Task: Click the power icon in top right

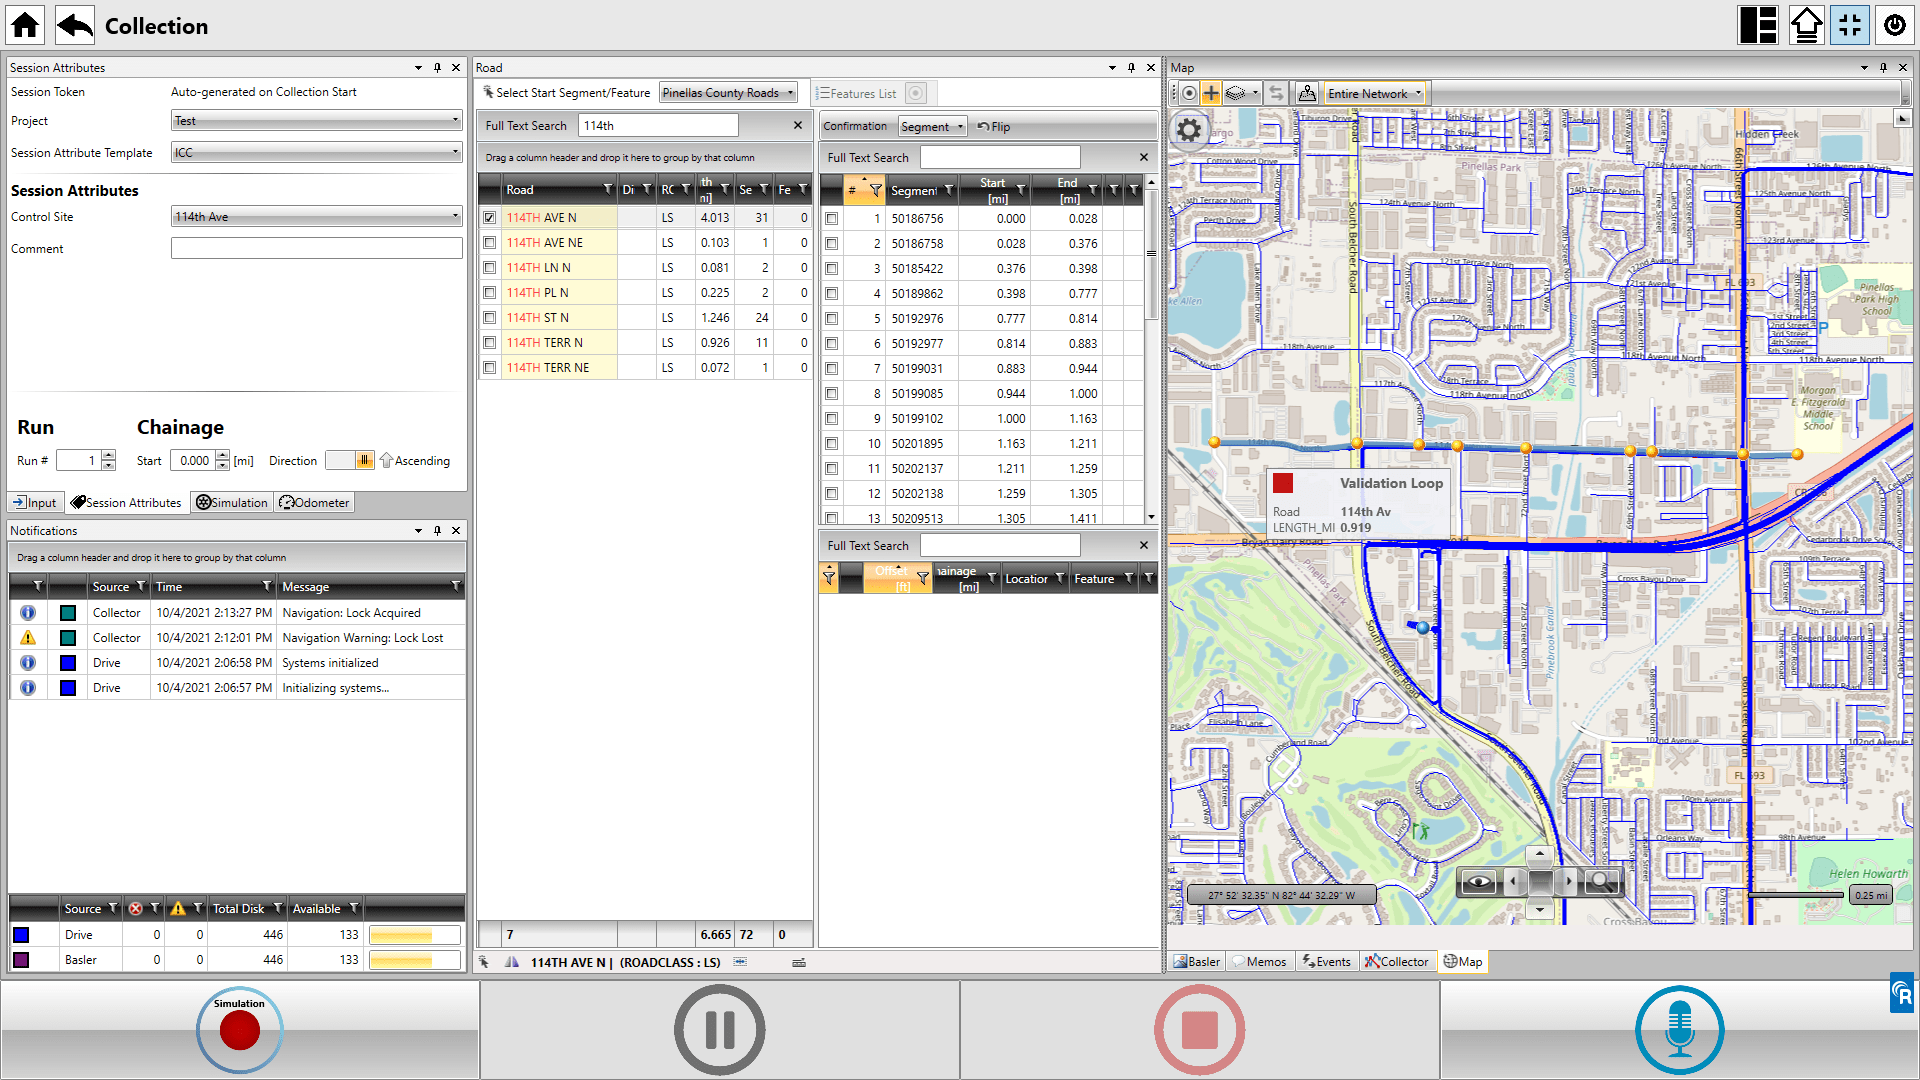Action: click(x=1894, y=25)
